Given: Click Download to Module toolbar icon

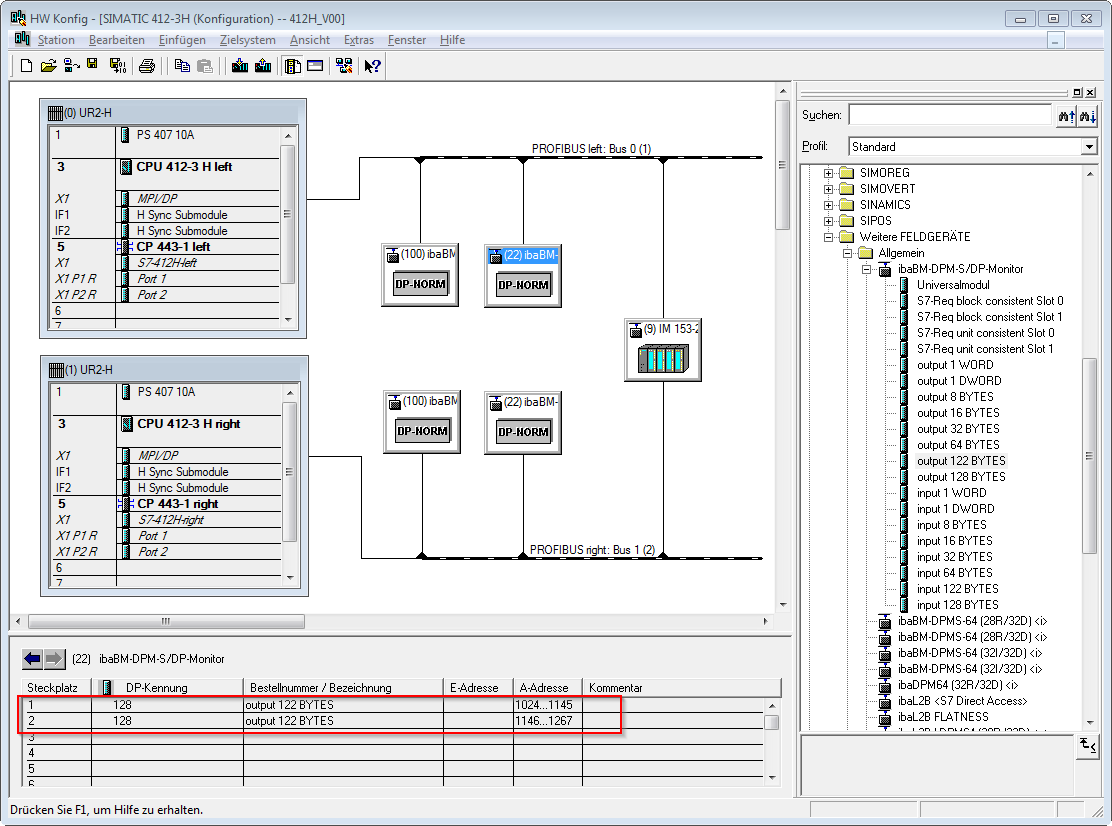Looking at the screenshot, I should coord(240,66).
